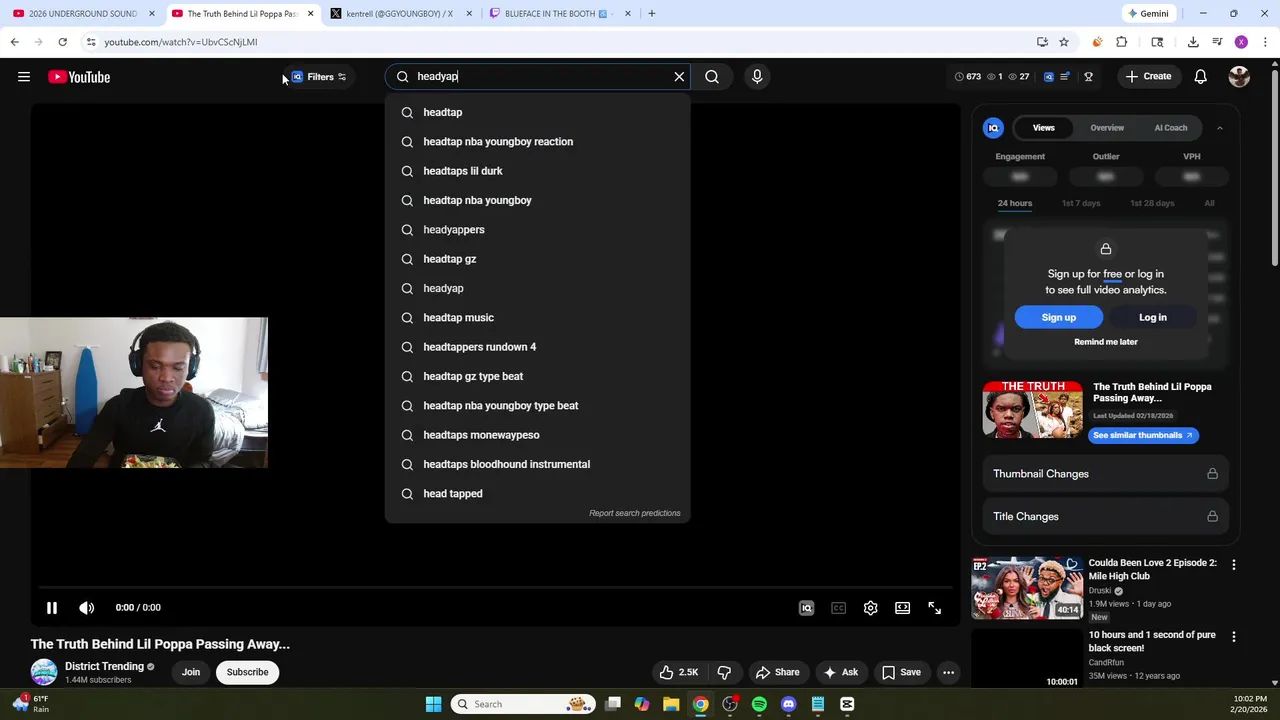Switch to theater mode

coord(902,607)
